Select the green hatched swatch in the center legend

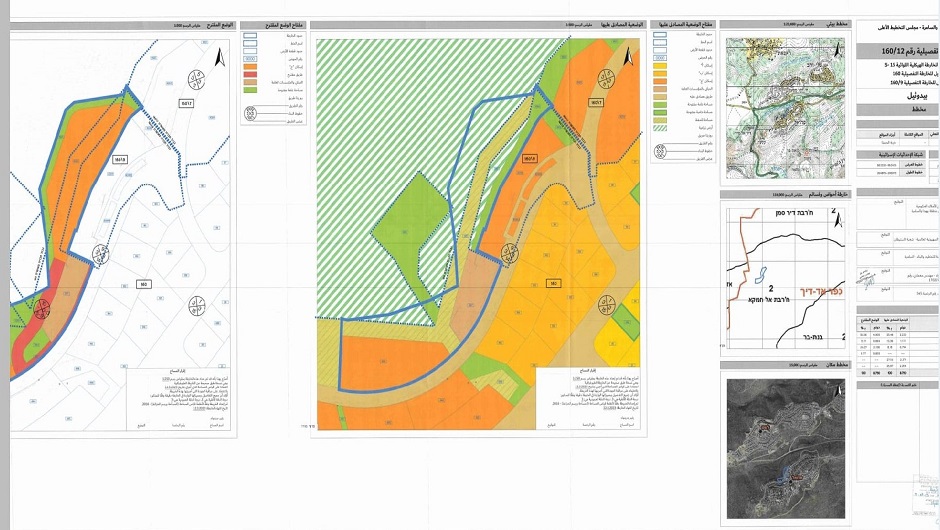point(661,127)
